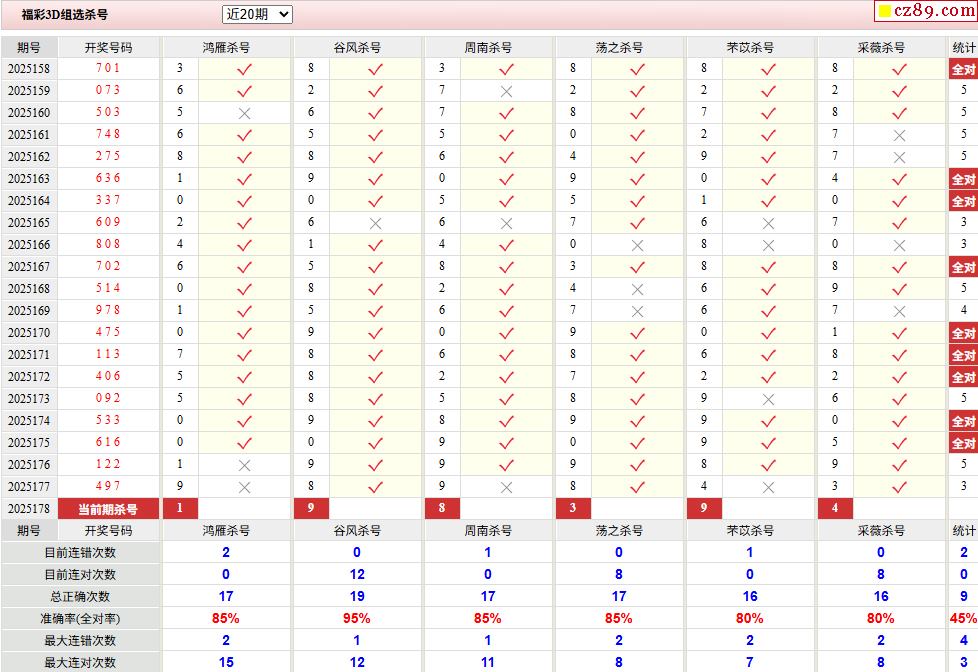Click the red checkmark in 芣苡杀号 for row 2025175
The image size is (978, 672).
point(768,443)
